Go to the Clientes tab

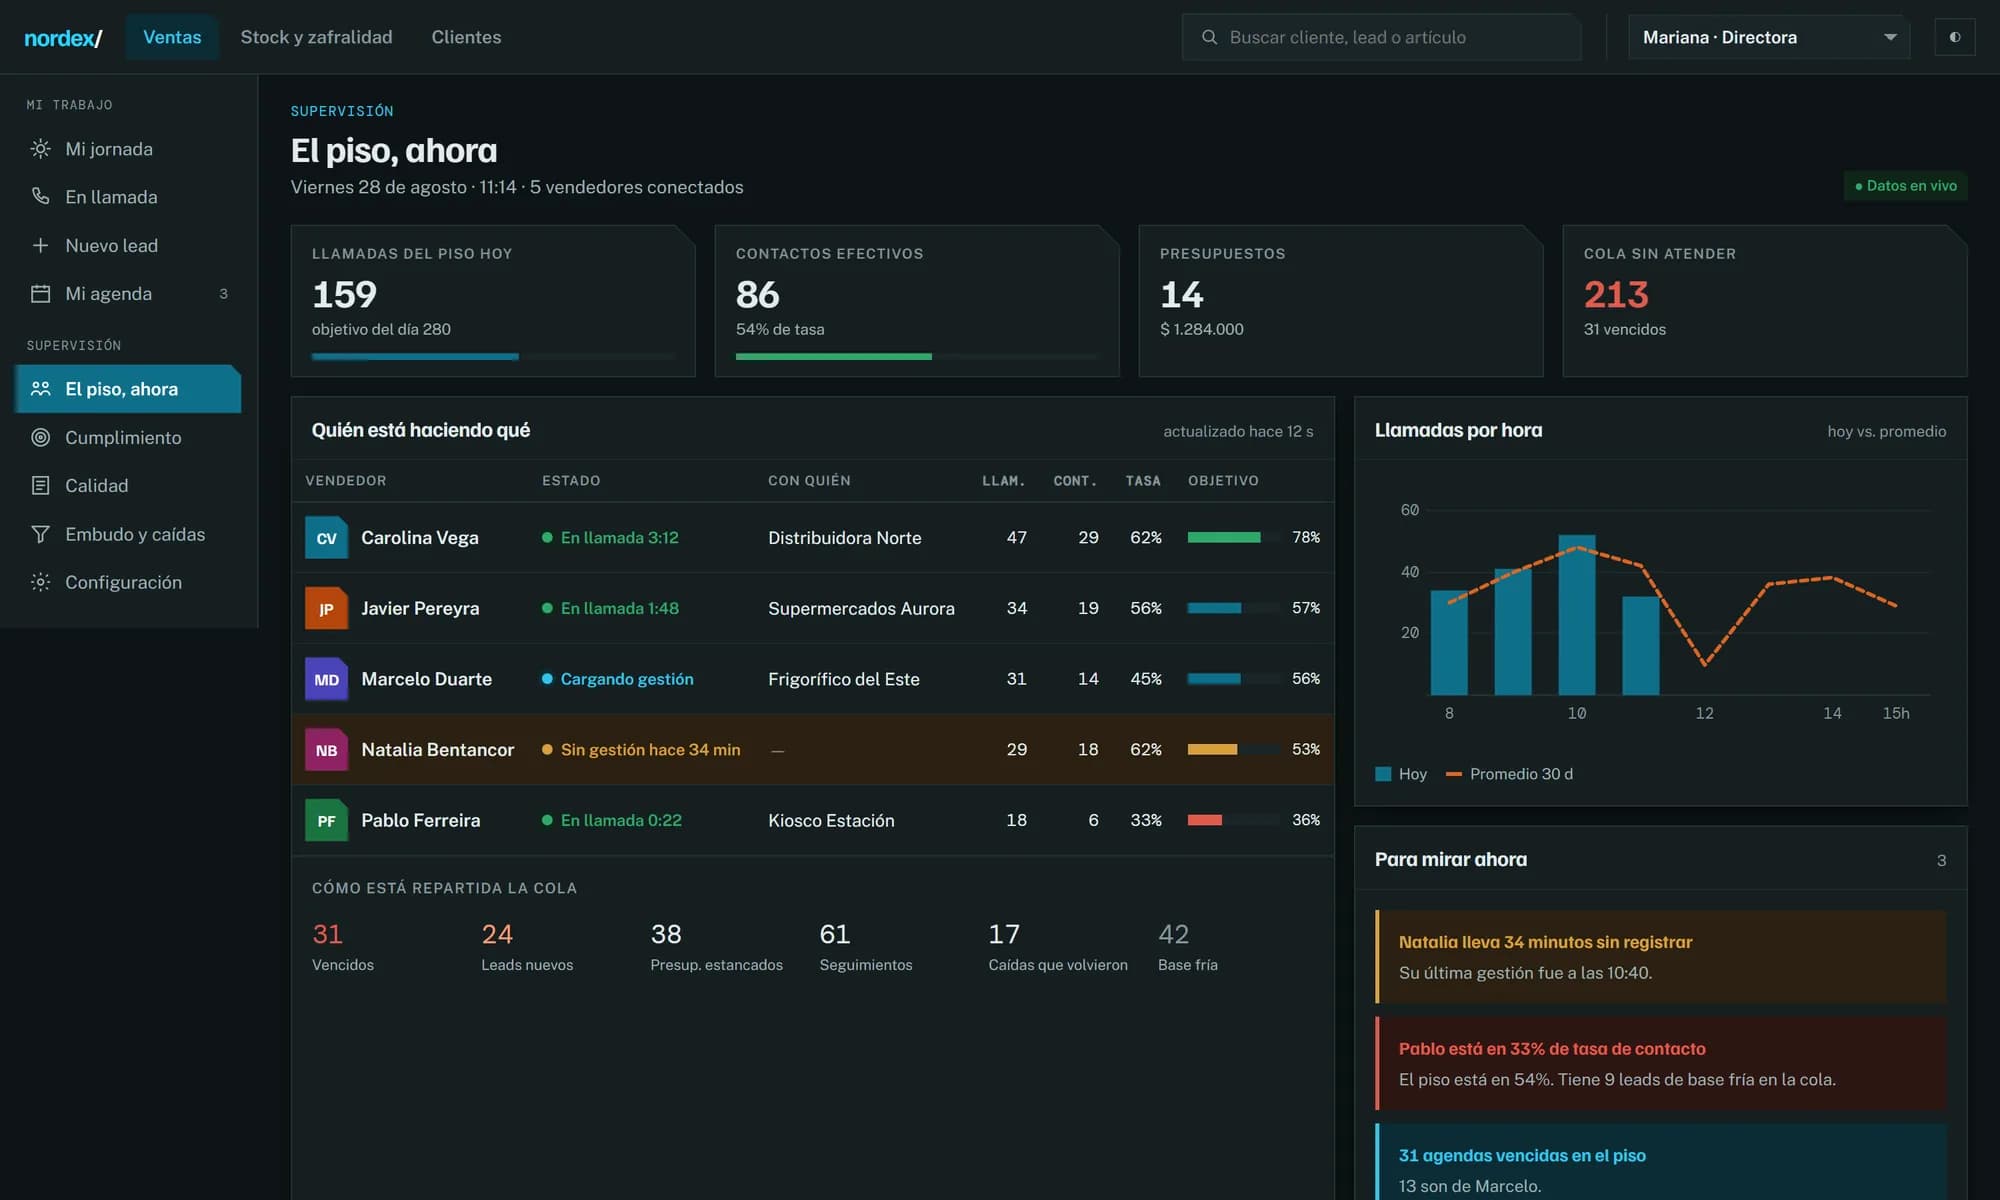[466, 37]
